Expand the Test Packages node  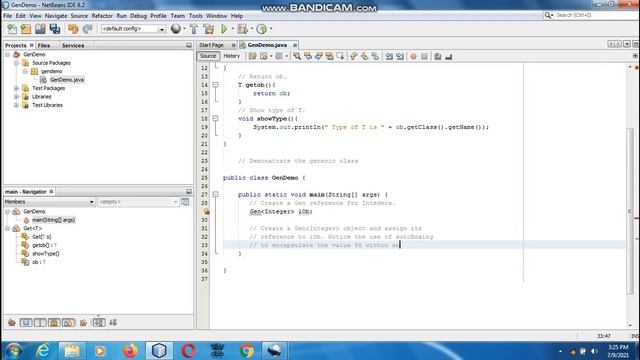click(16, 88)
